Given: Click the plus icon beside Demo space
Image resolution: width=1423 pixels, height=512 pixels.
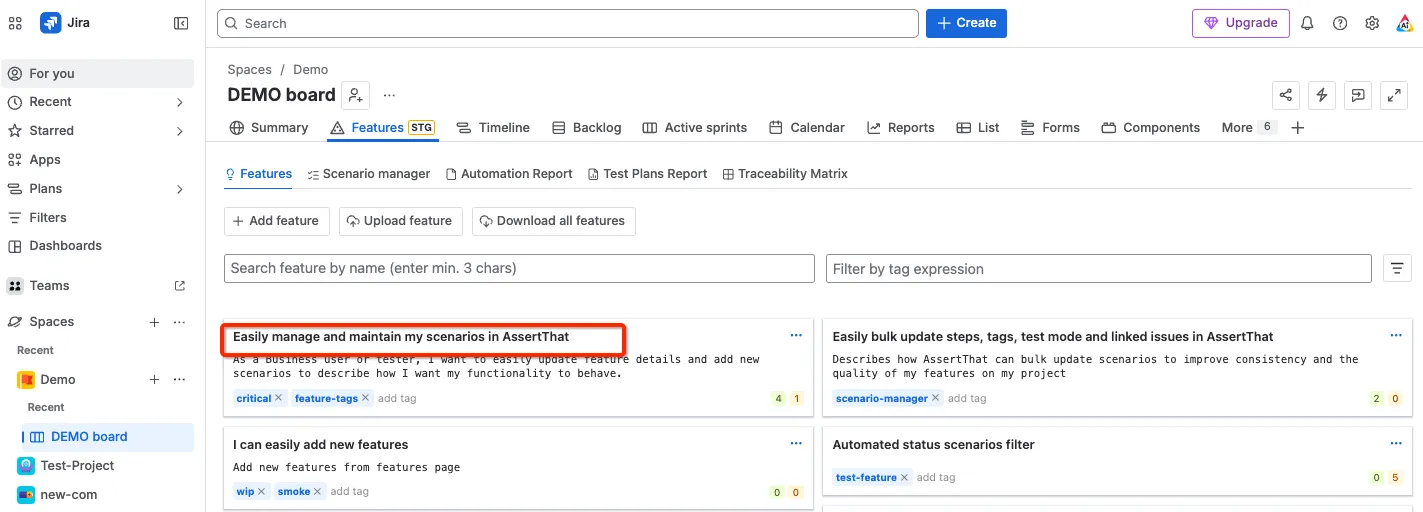Looking at the screenshot, I should [154, 380].
